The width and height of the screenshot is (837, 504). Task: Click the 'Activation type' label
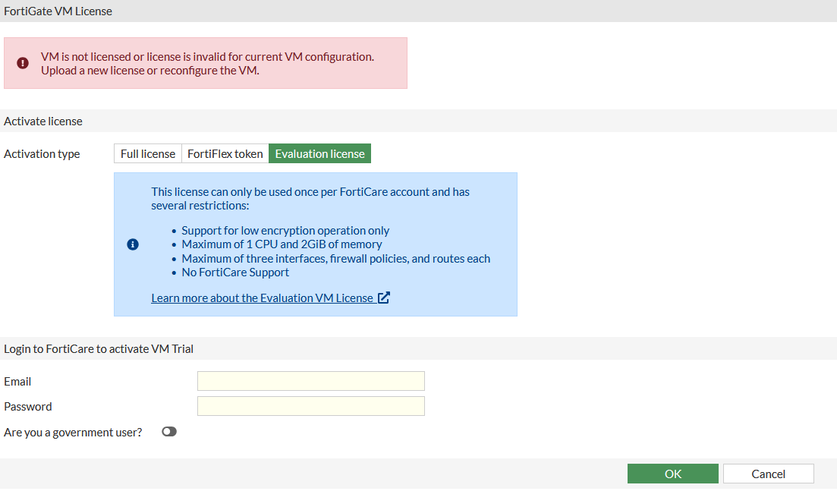(x=42, y=154)
